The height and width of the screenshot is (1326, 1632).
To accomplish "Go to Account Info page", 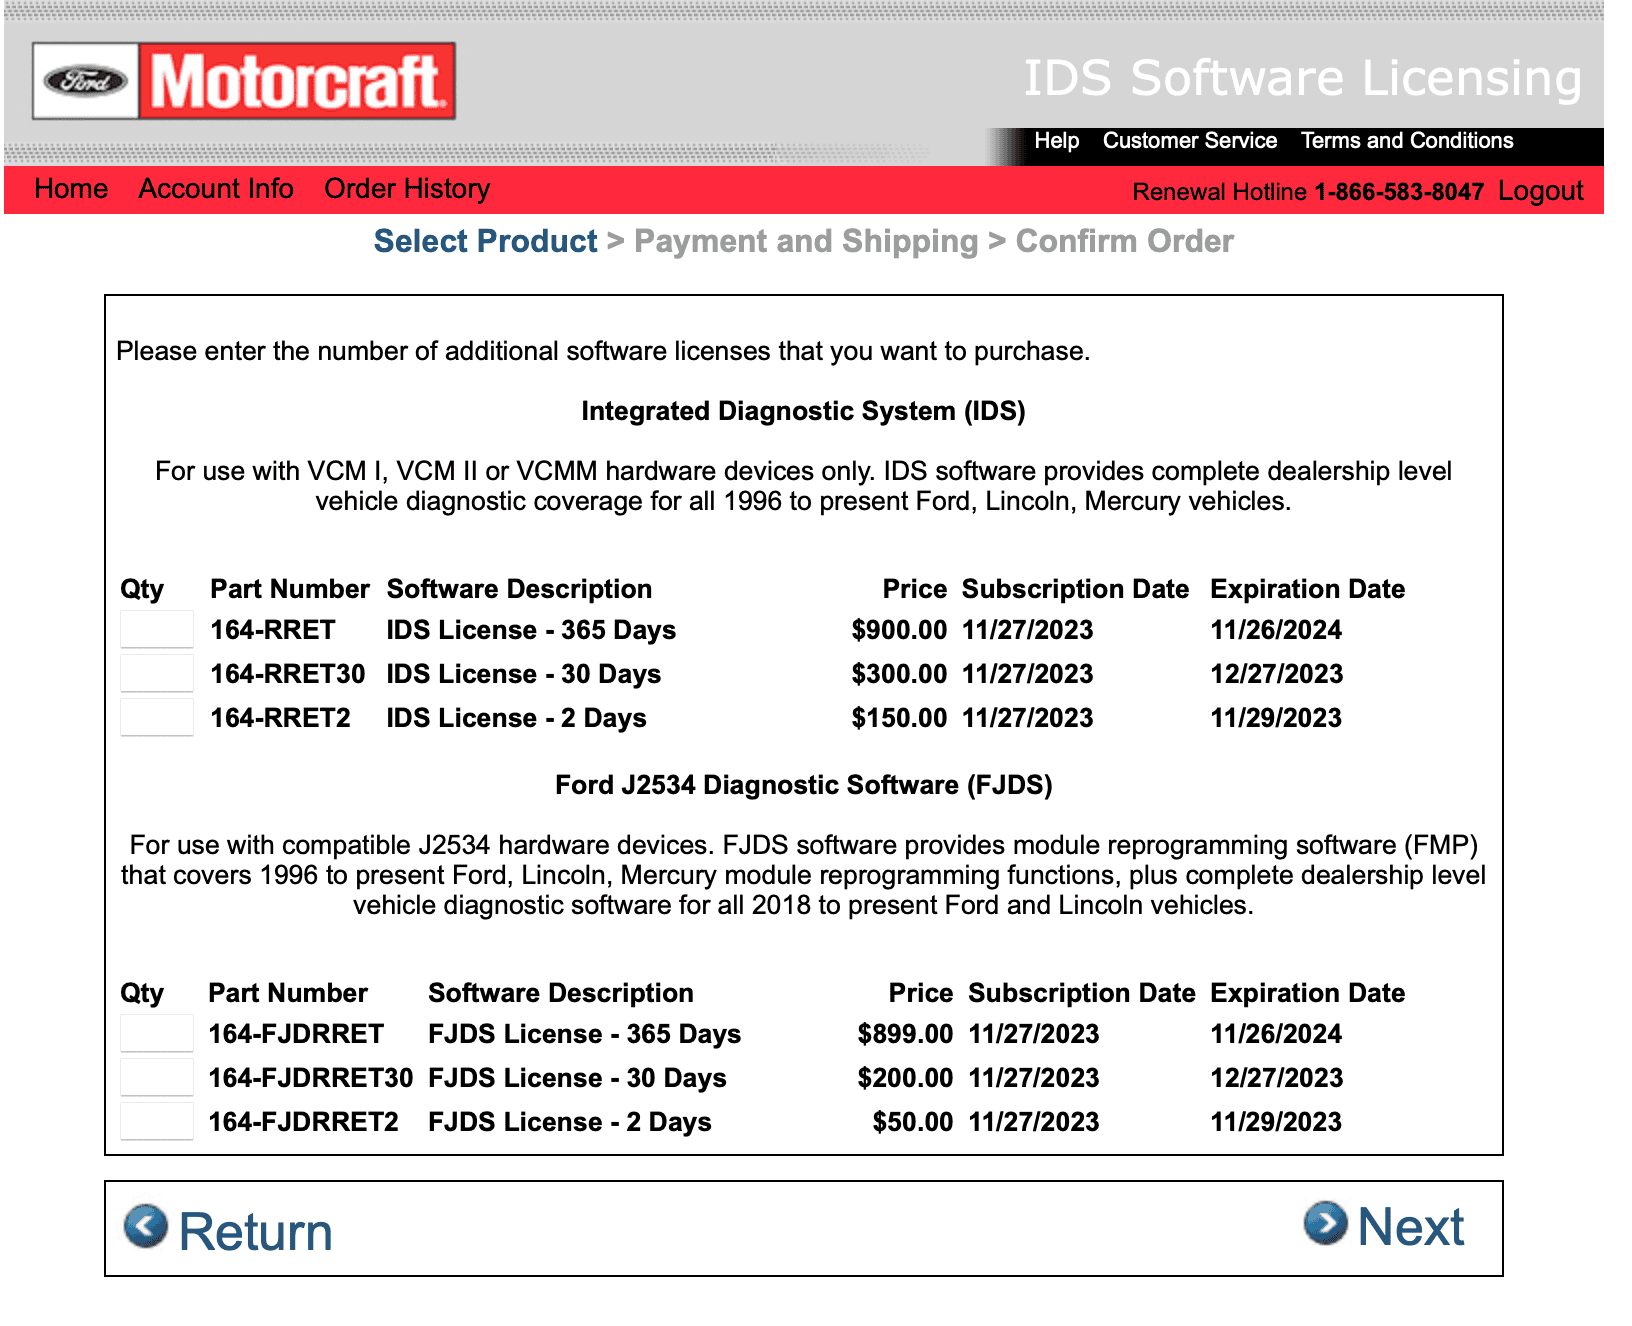I will pos(216,189).
